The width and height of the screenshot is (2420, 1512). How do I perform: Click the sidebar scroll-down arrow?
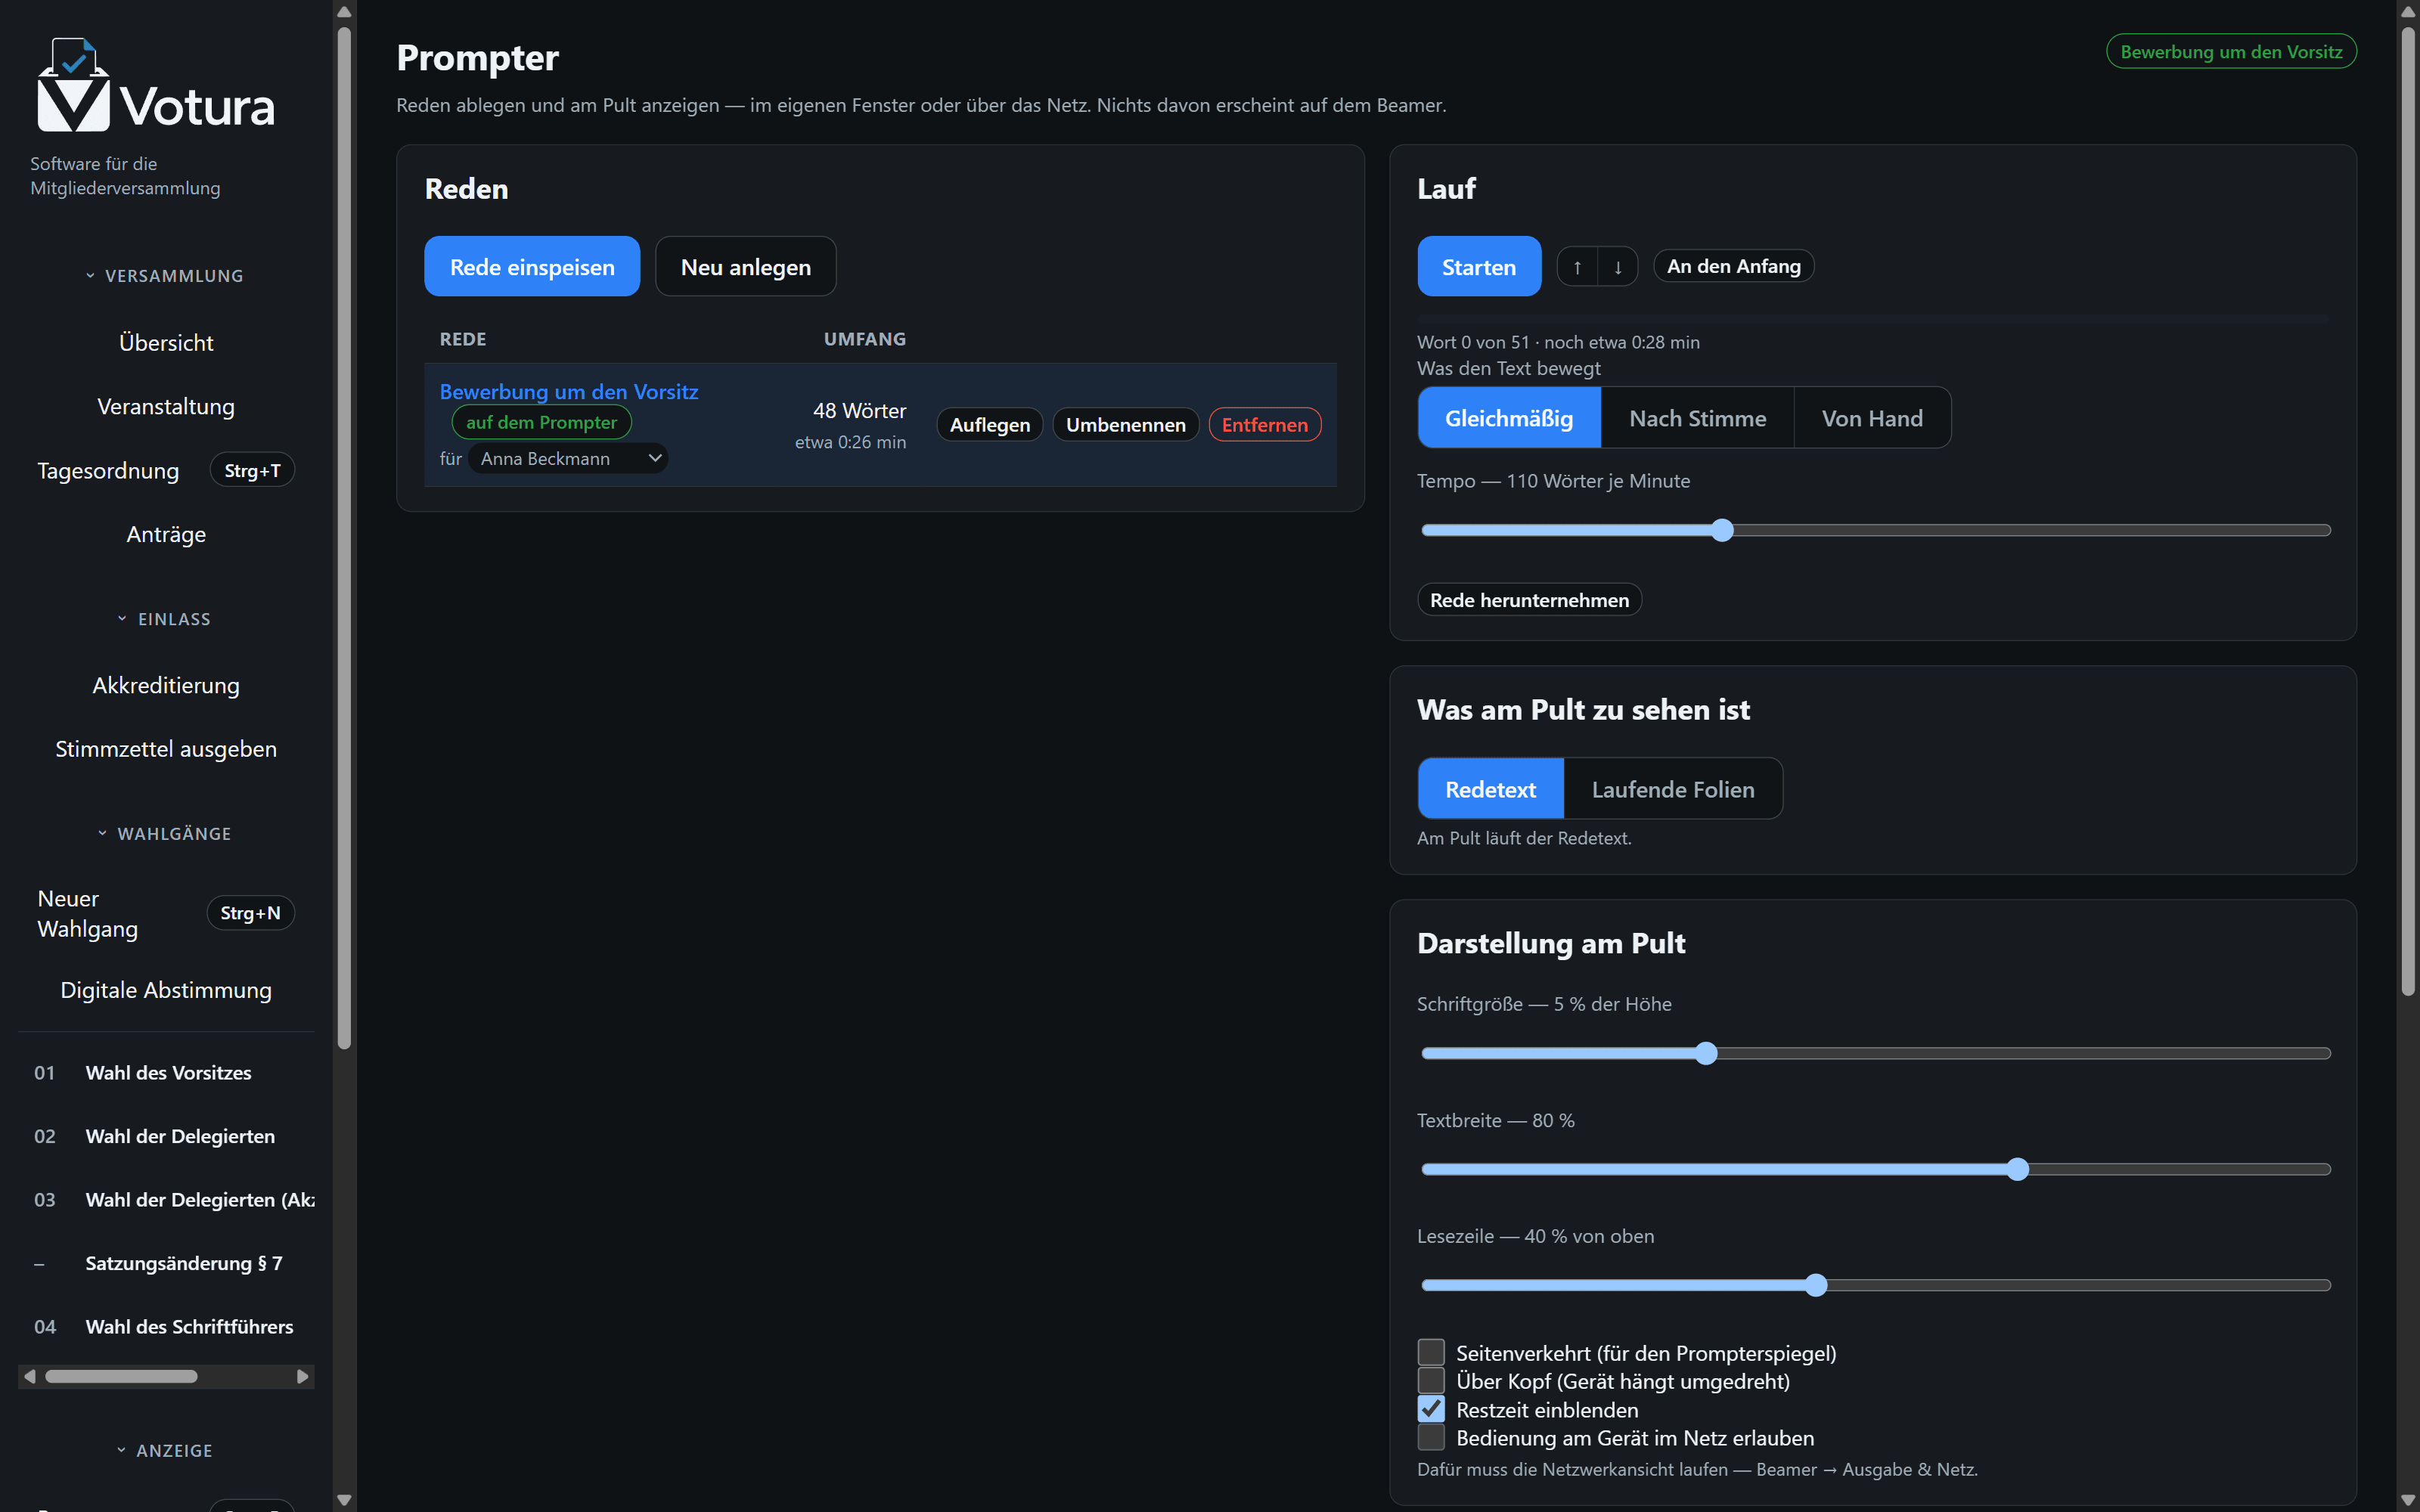[344, 1500]
